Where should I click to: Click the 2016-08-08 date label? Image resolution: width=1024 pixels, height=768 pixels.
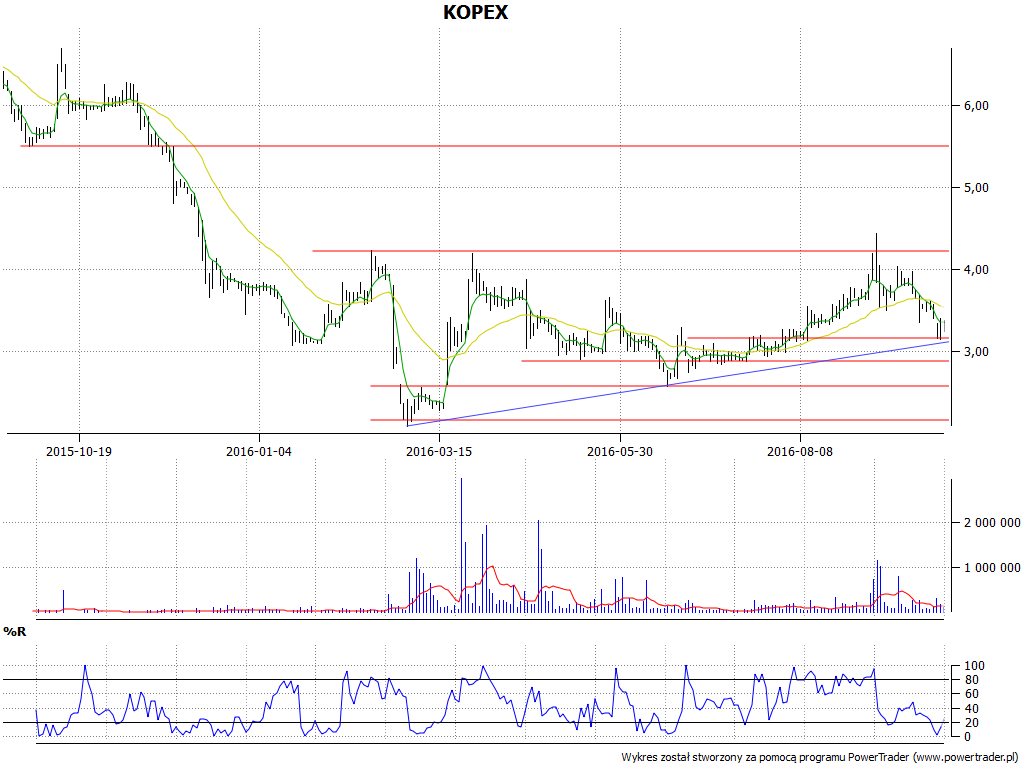coord(800,451)
